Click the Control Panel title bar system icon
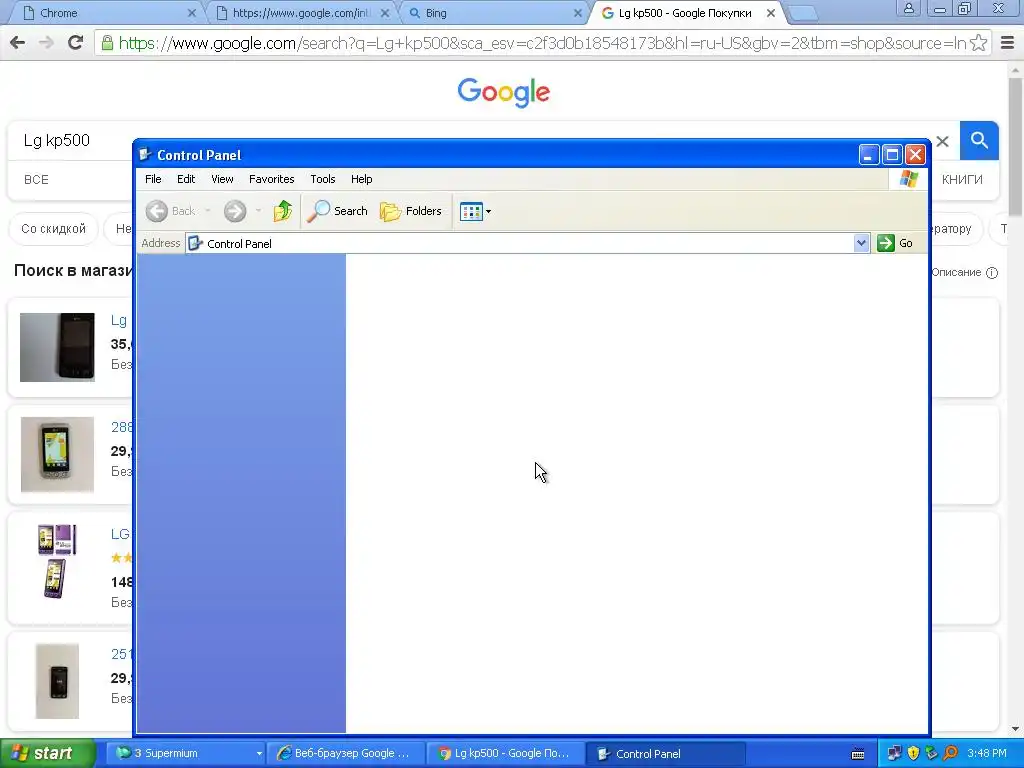 pyautogui.click(x=145, y=155)
